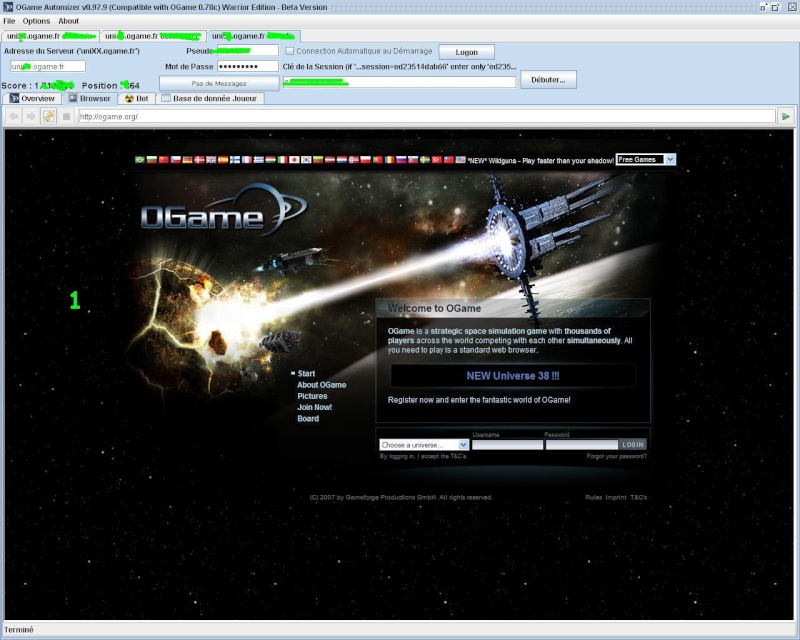
Task: Select the Germany flag
Action: pyautogui.click(x=187, y=160)
